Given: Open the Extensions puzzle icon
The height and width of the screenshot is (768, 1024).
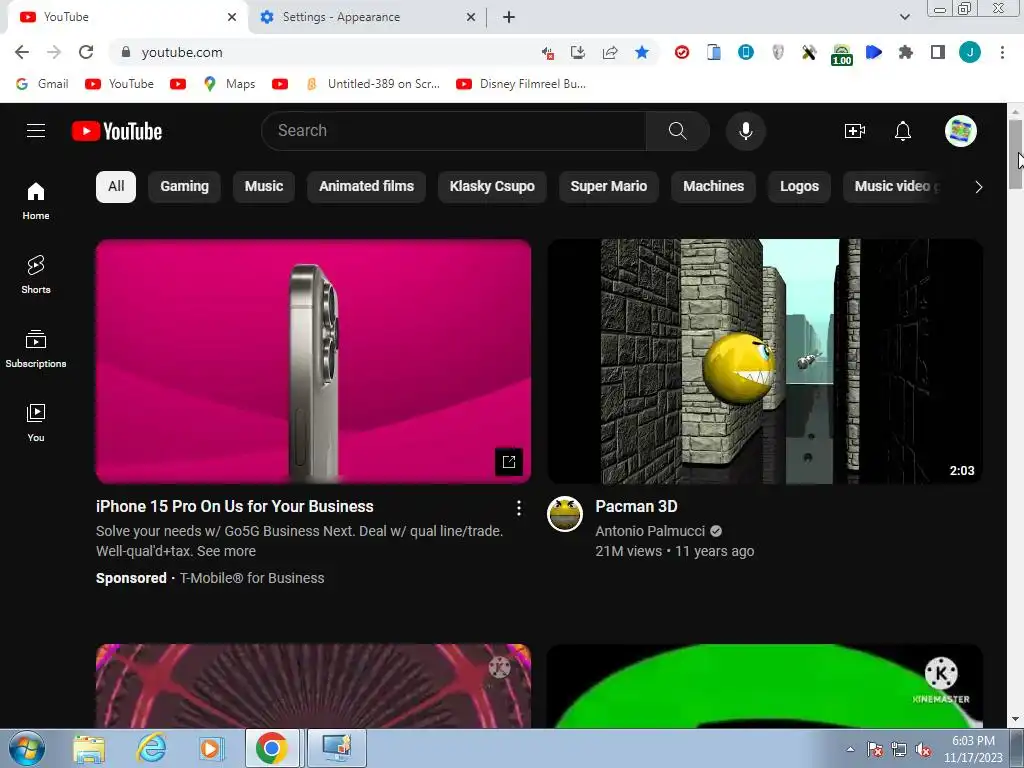Looking at the screenshot, I should pos(906,52).
